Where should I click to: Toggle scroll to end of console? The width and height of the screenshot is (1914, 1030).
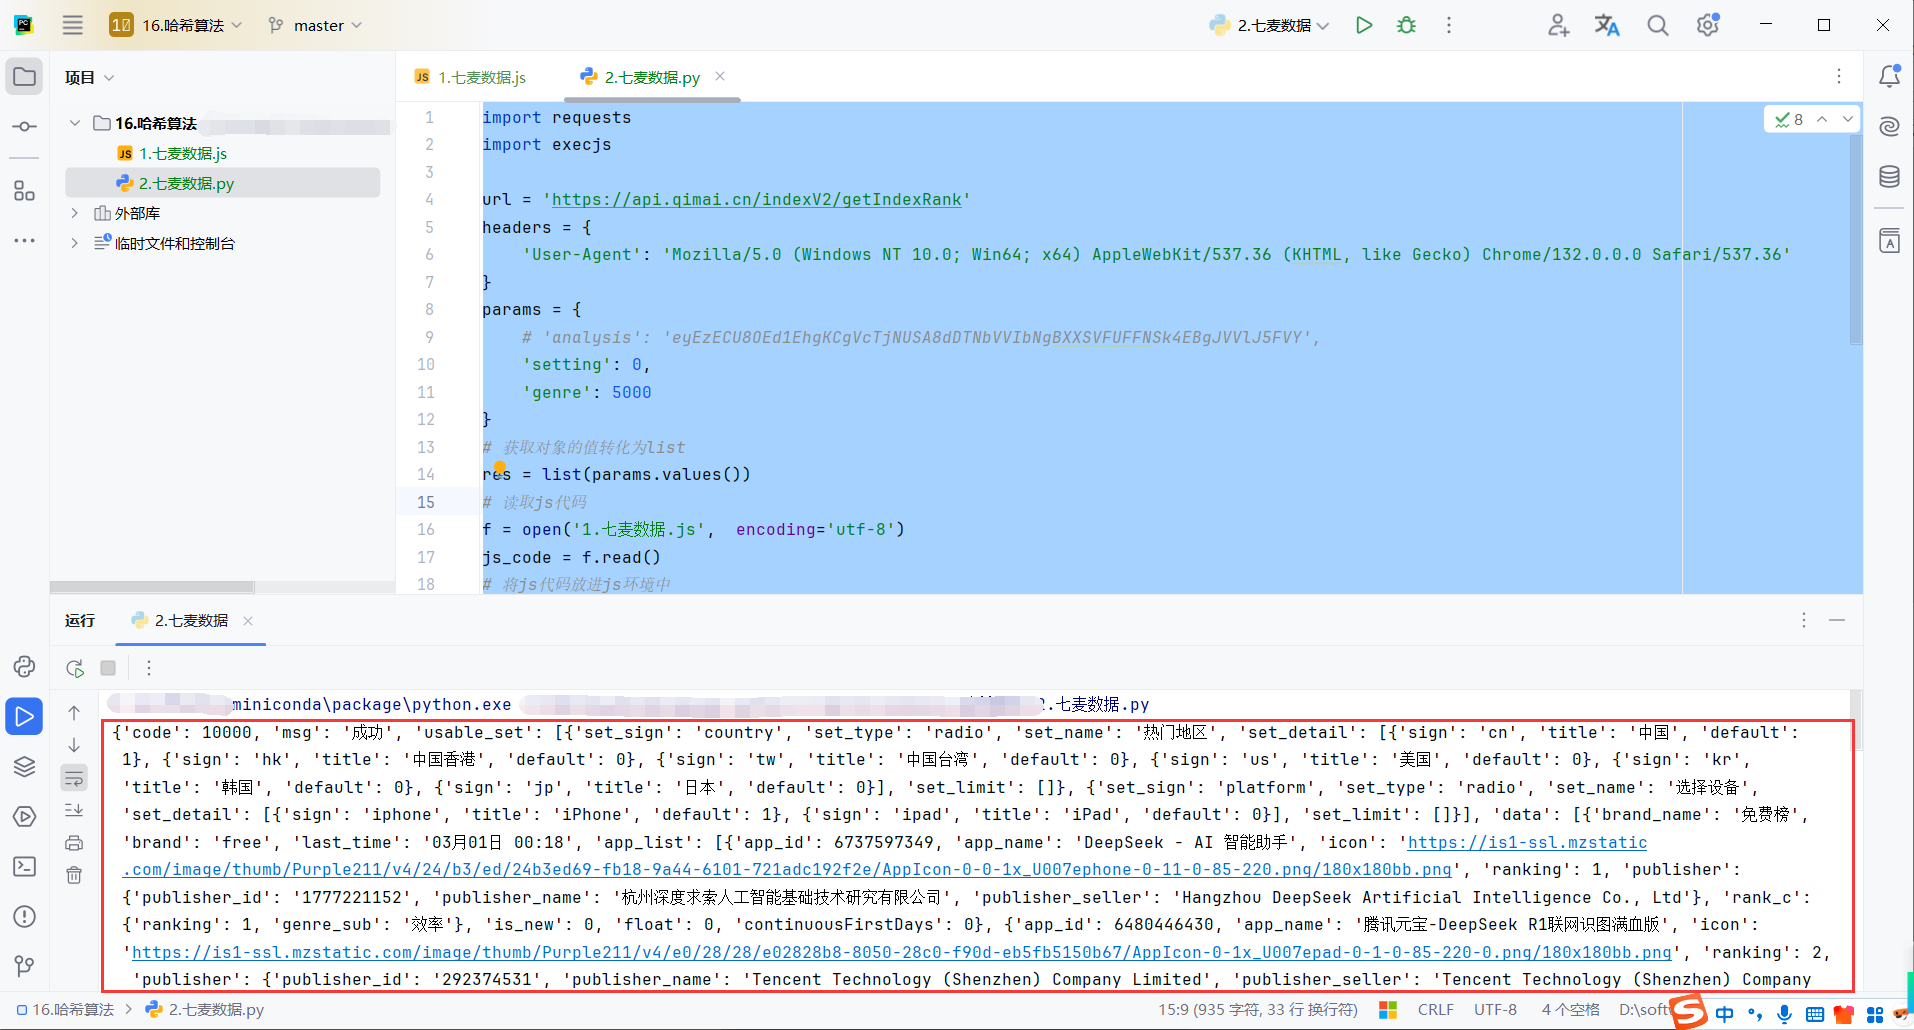point(74,810)
